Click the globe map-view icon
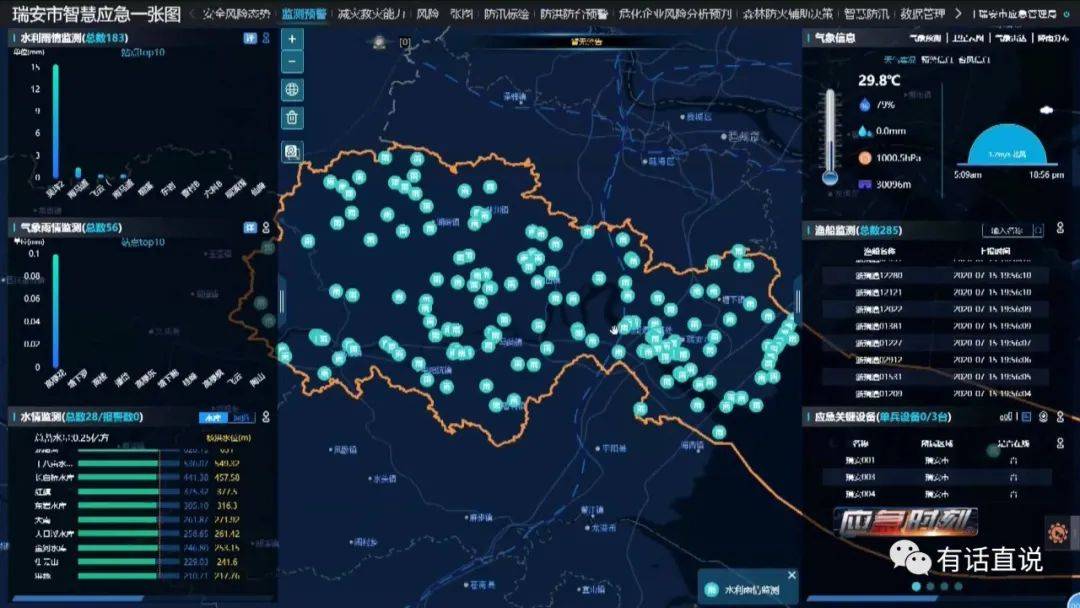The width and height of the screenshot is (1080, 608). [x=292, y=90]
